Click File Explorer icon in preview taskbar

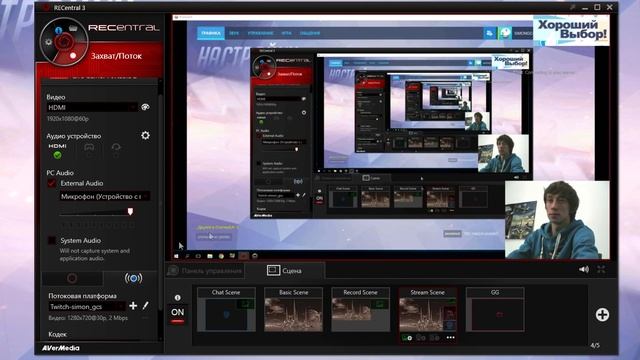point(210,256)
